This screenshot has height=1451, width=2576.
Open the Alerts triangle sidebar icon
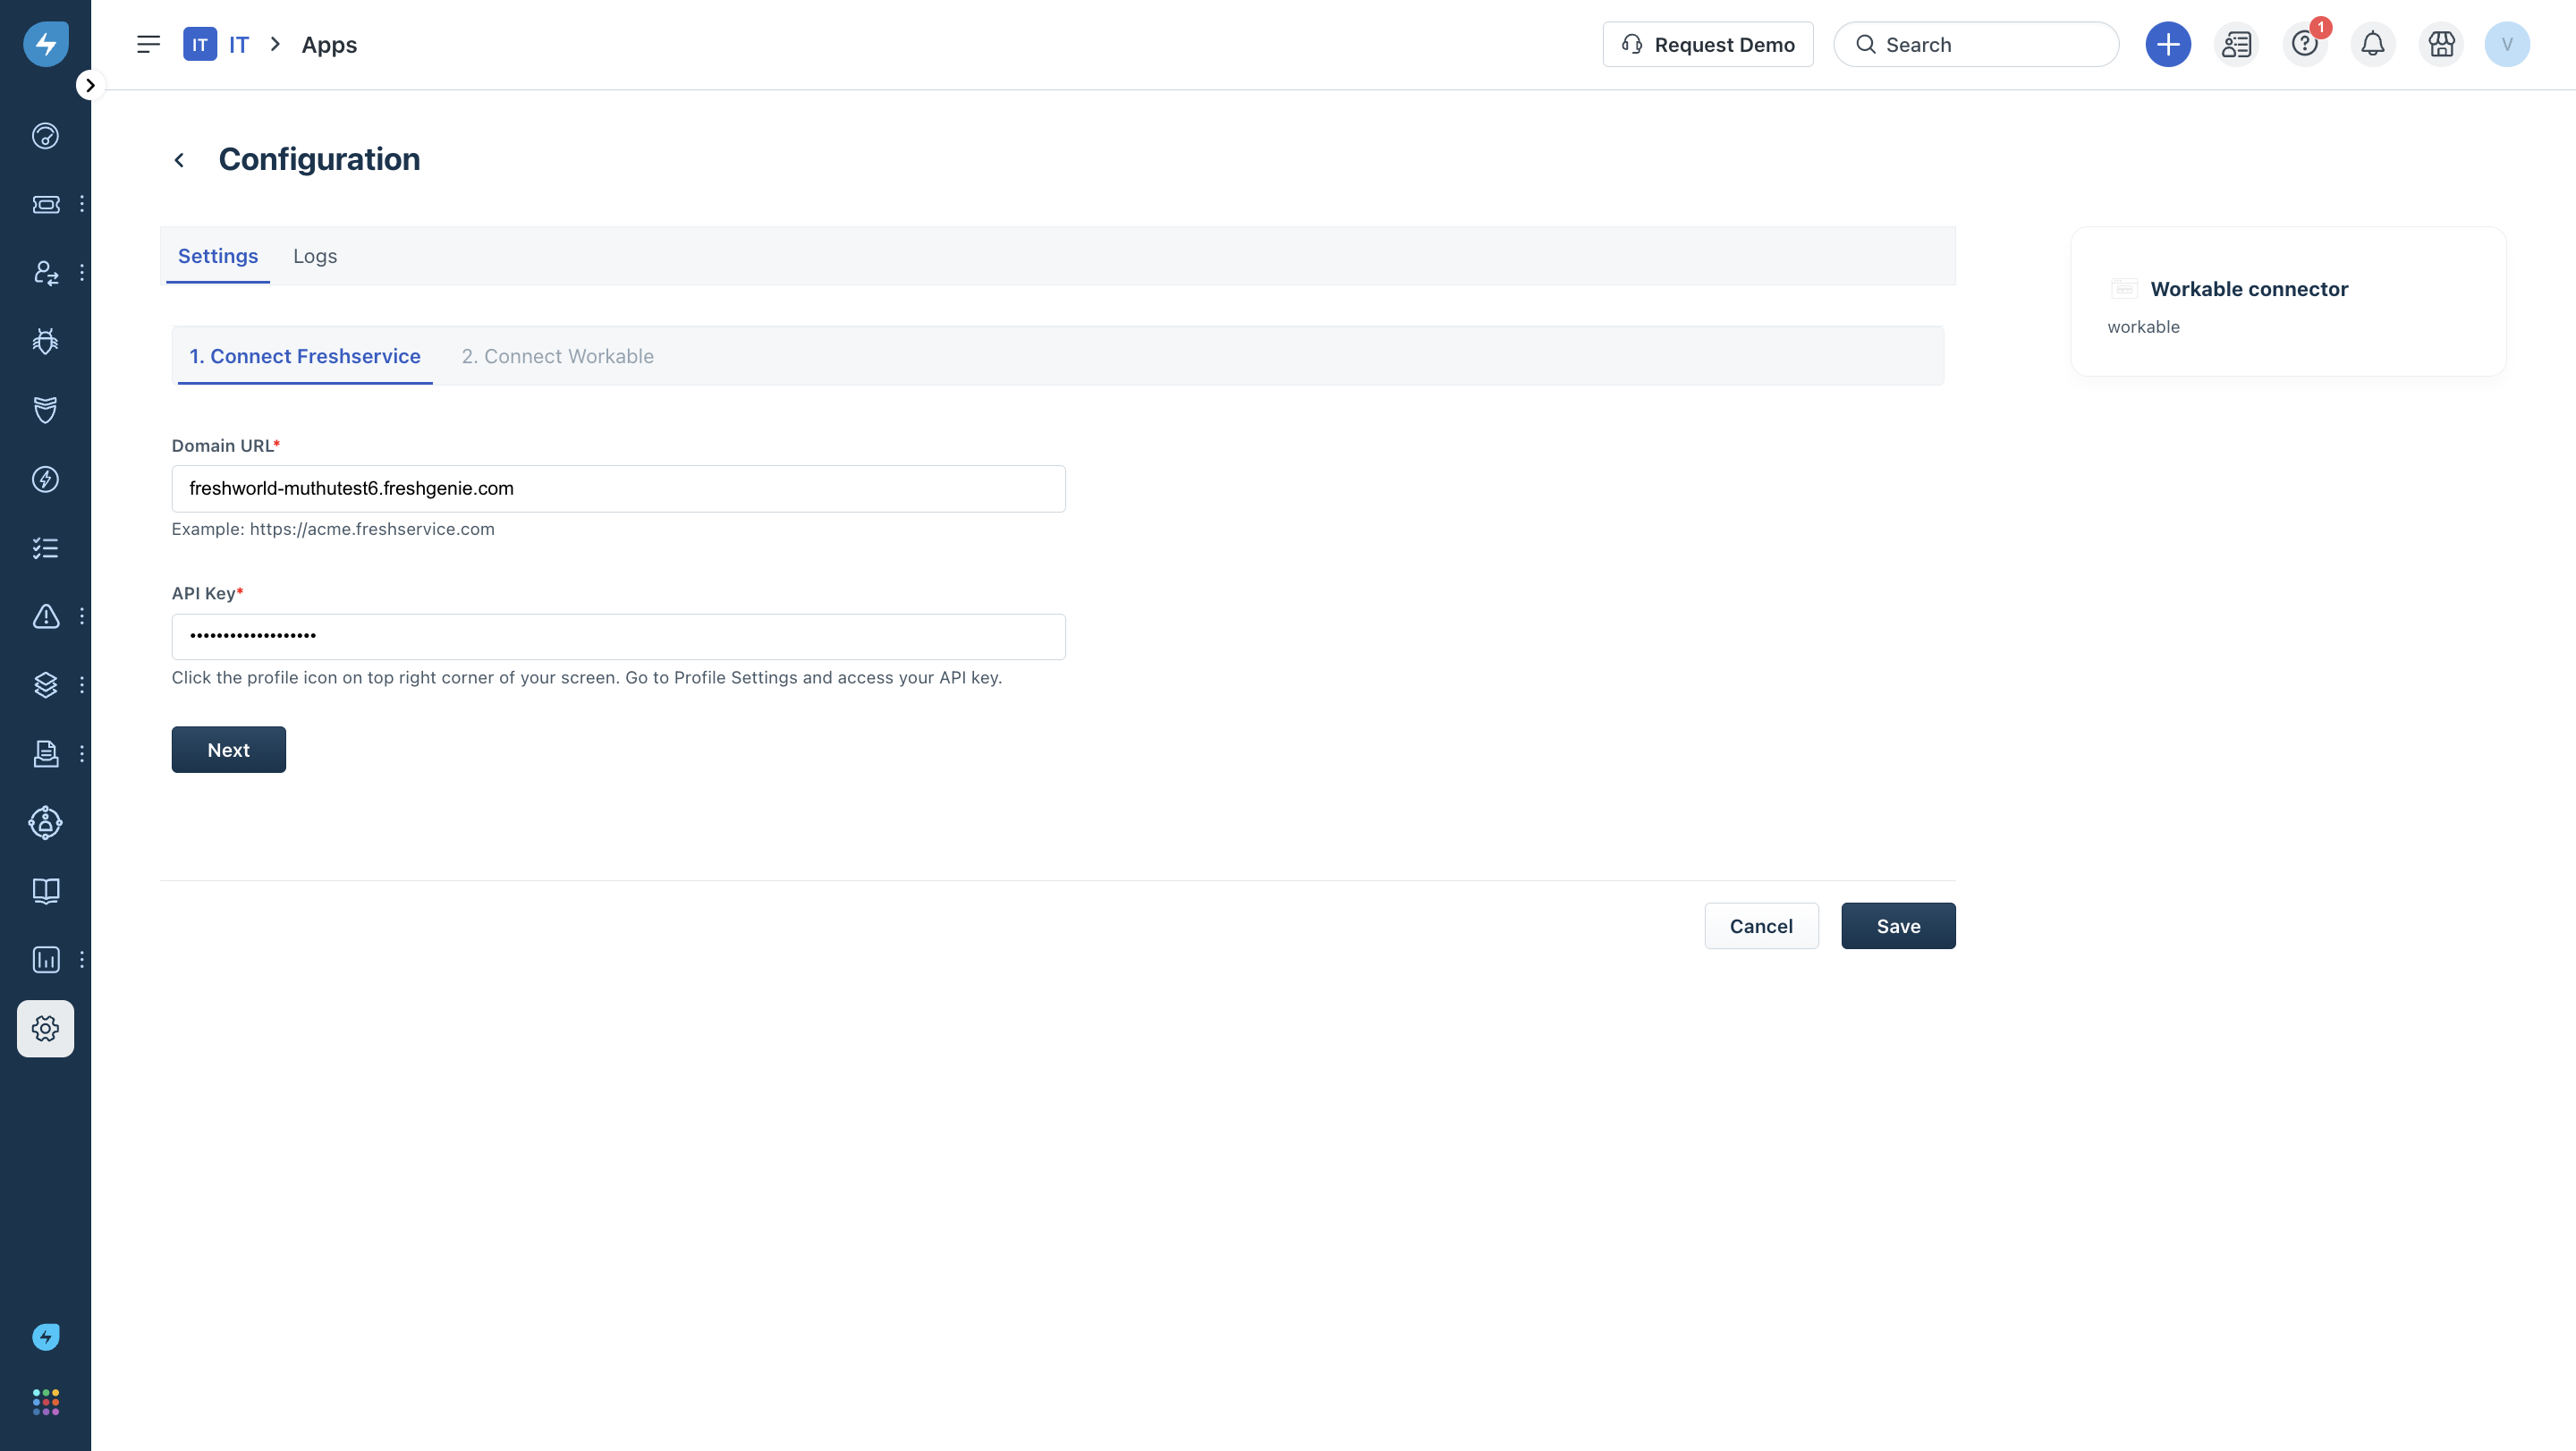coord(46,616)
